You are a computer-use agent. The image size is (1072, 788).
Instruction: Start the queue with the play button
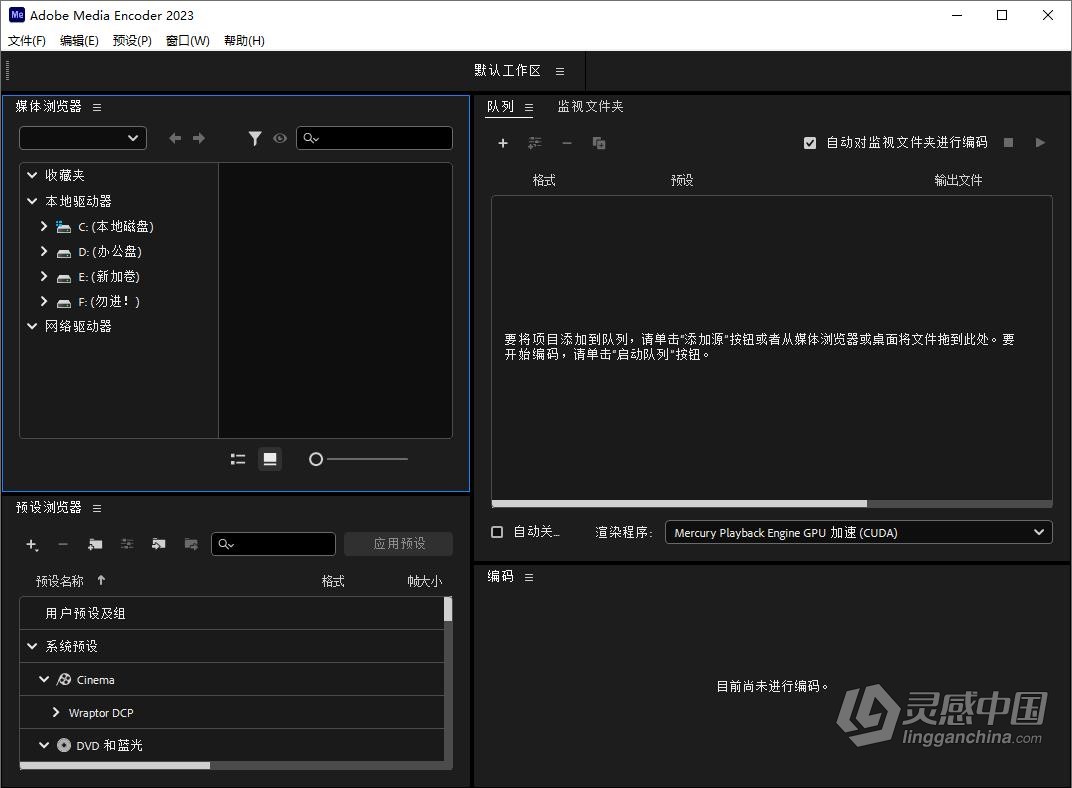click(x=1039, y=142)
